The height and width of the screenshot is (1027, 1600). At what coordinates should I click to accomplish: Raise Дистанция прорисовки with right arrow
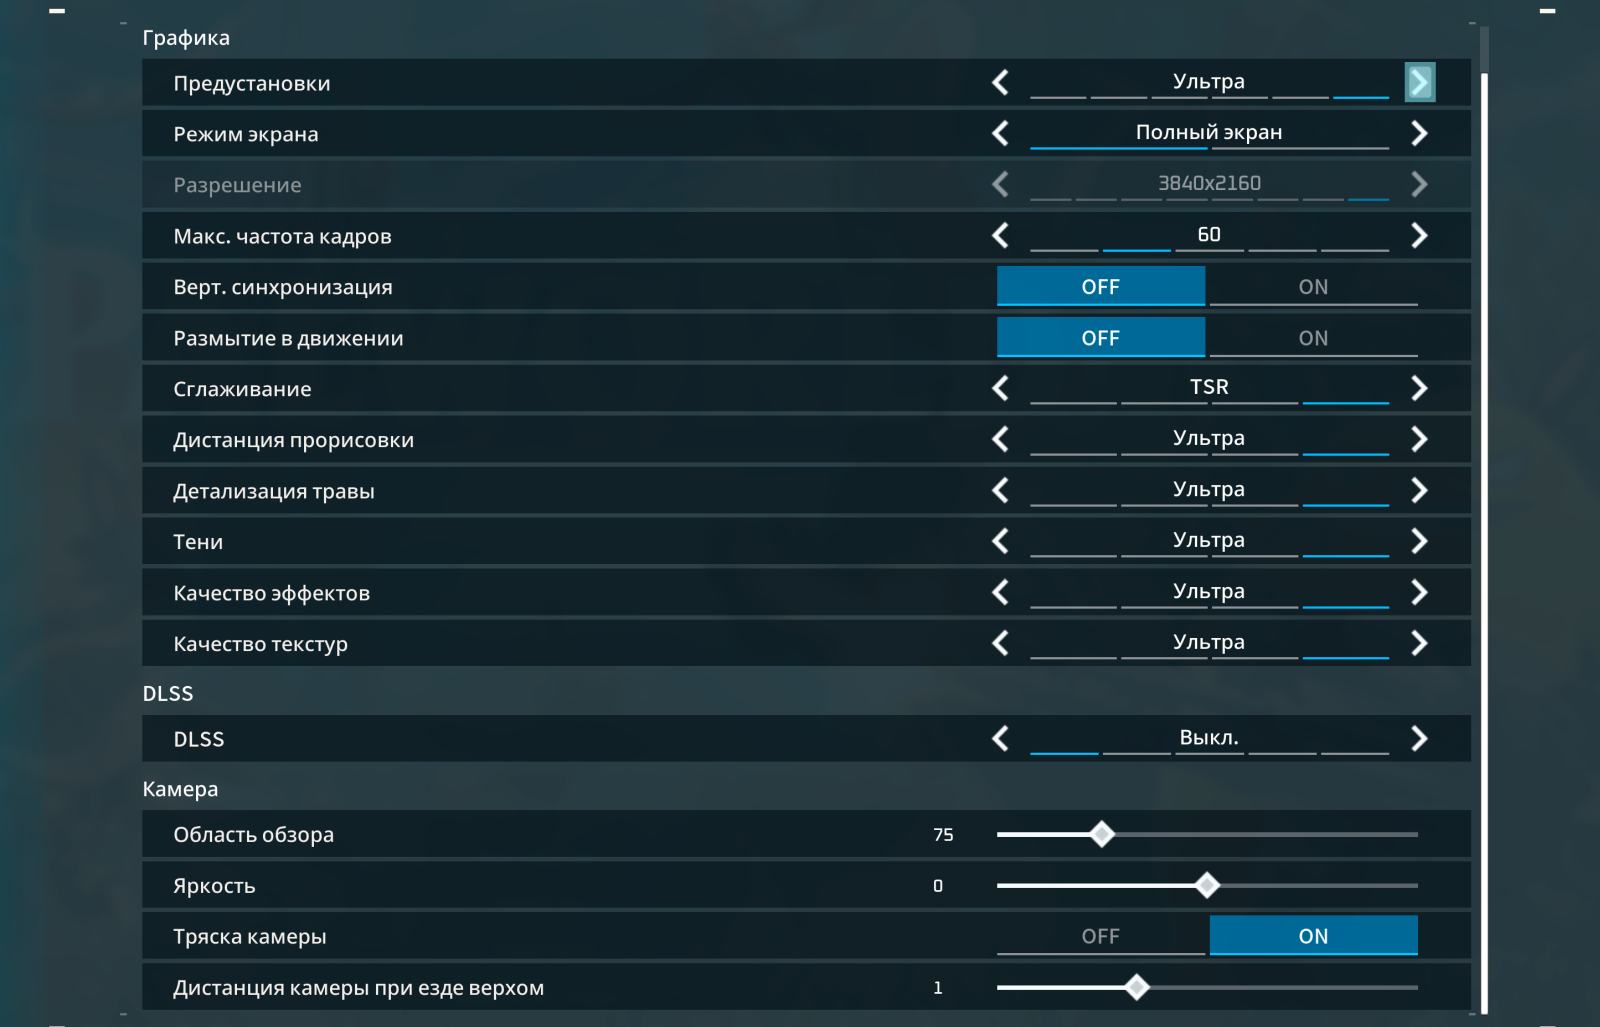point(1419,439)
